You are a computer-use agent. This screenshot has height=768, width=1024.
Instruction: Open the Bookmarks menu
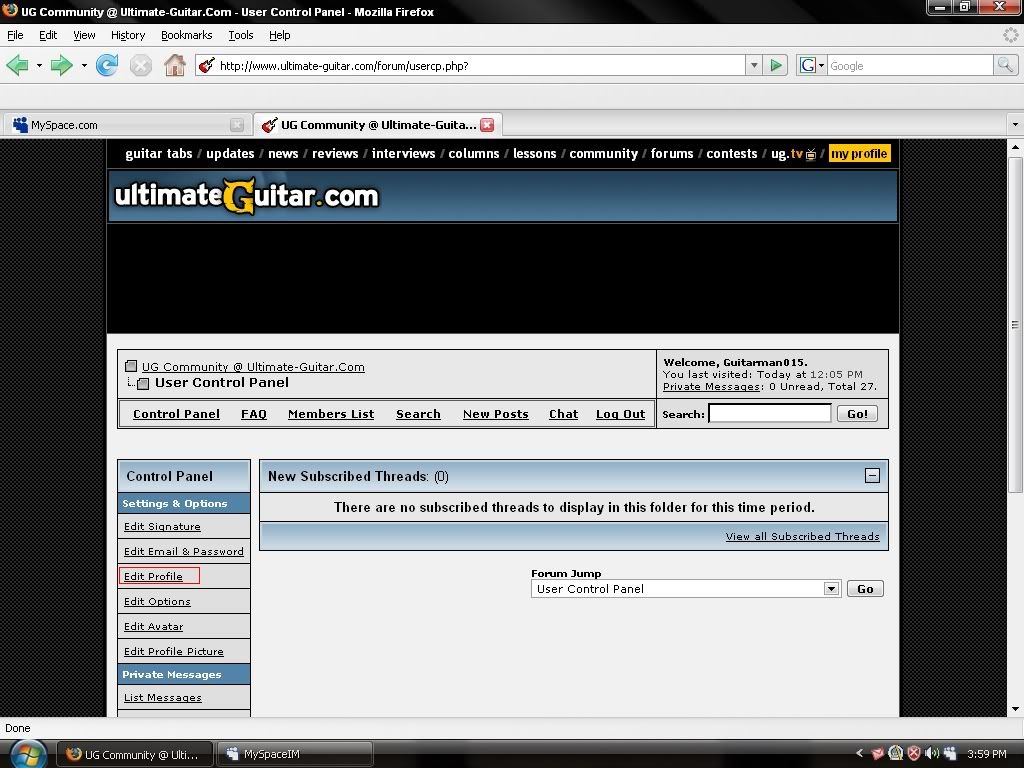186,35
